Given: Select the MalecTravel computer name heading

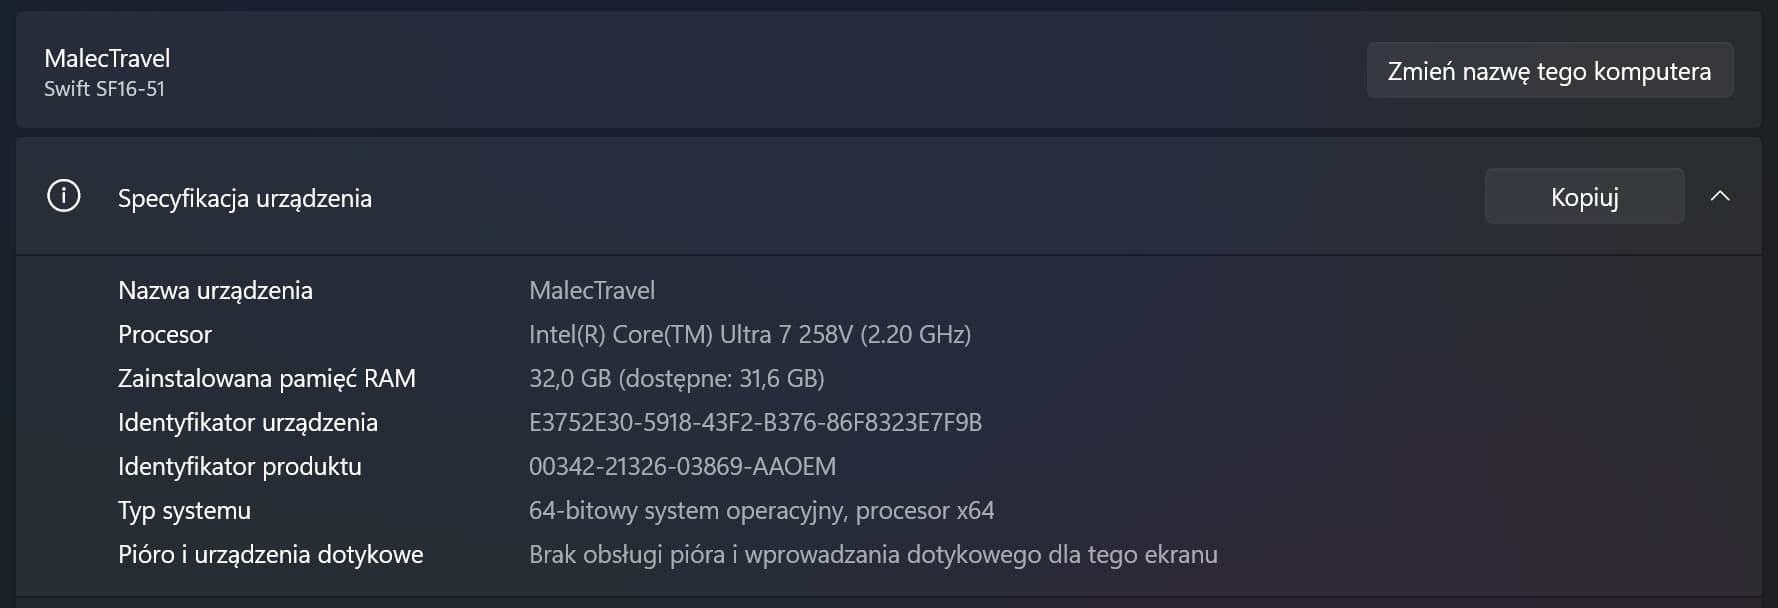Looking at the screenshot, I should pos(107,58).
